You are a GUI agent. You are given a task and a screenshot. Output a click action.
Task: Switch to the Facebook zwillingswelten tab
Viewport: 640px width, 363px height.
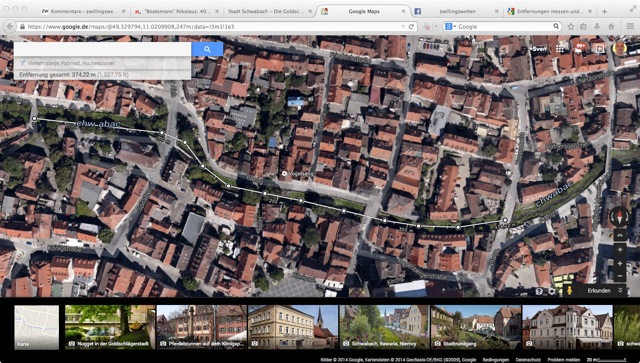click(x=456, y=11)
